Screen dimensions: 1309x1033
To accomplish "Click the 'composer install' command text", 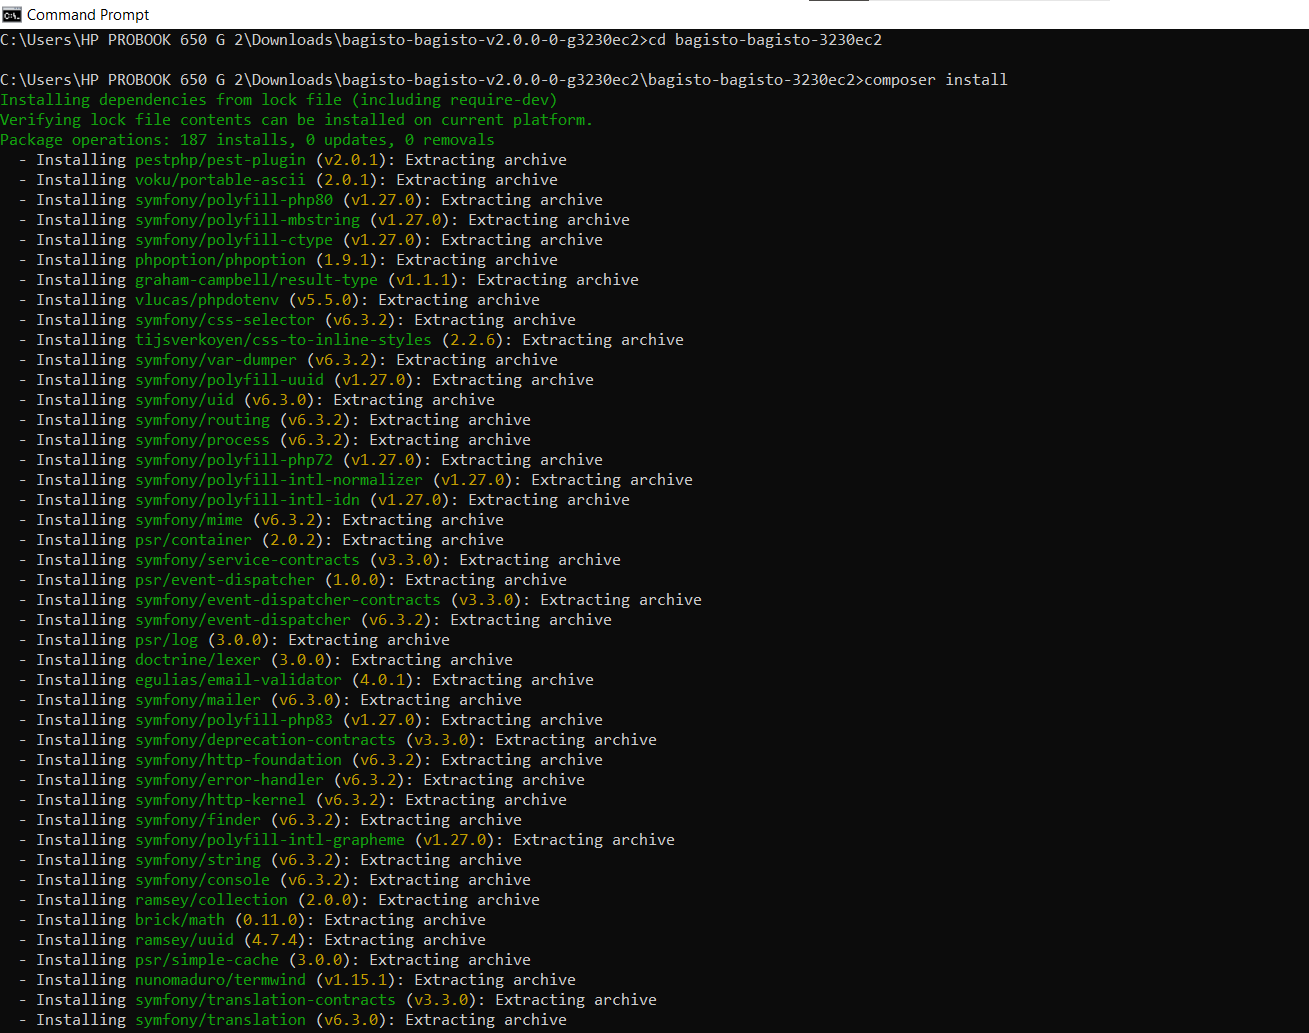I will (x=935, y=80).
